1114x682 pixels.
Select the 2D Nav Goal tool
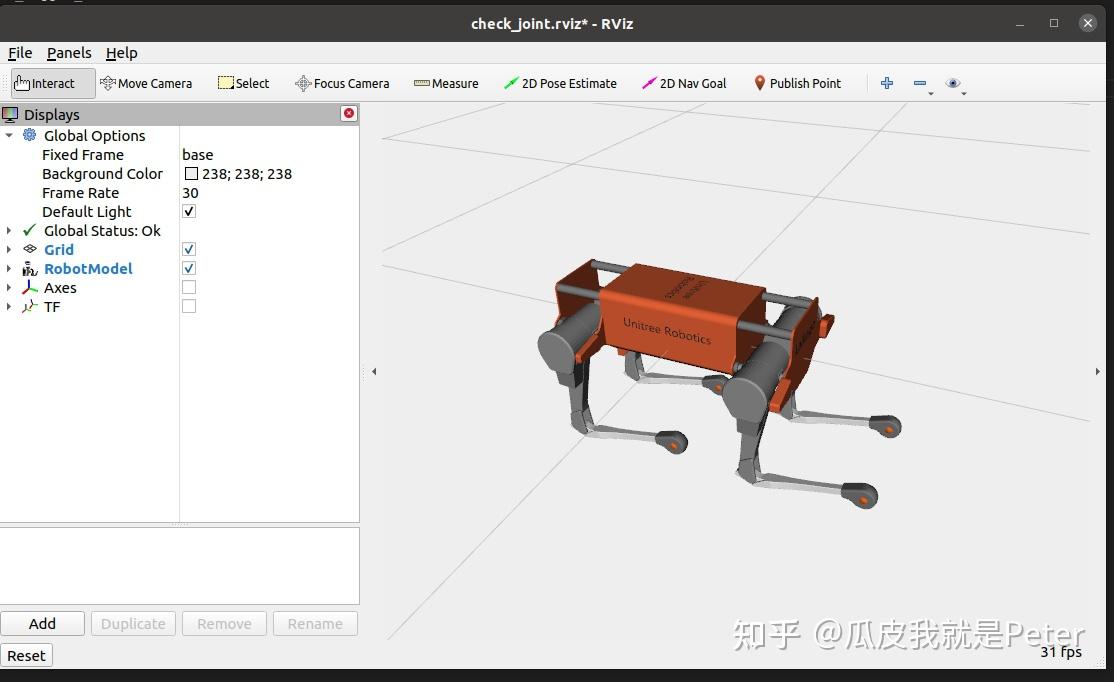[x=684, y=83]
